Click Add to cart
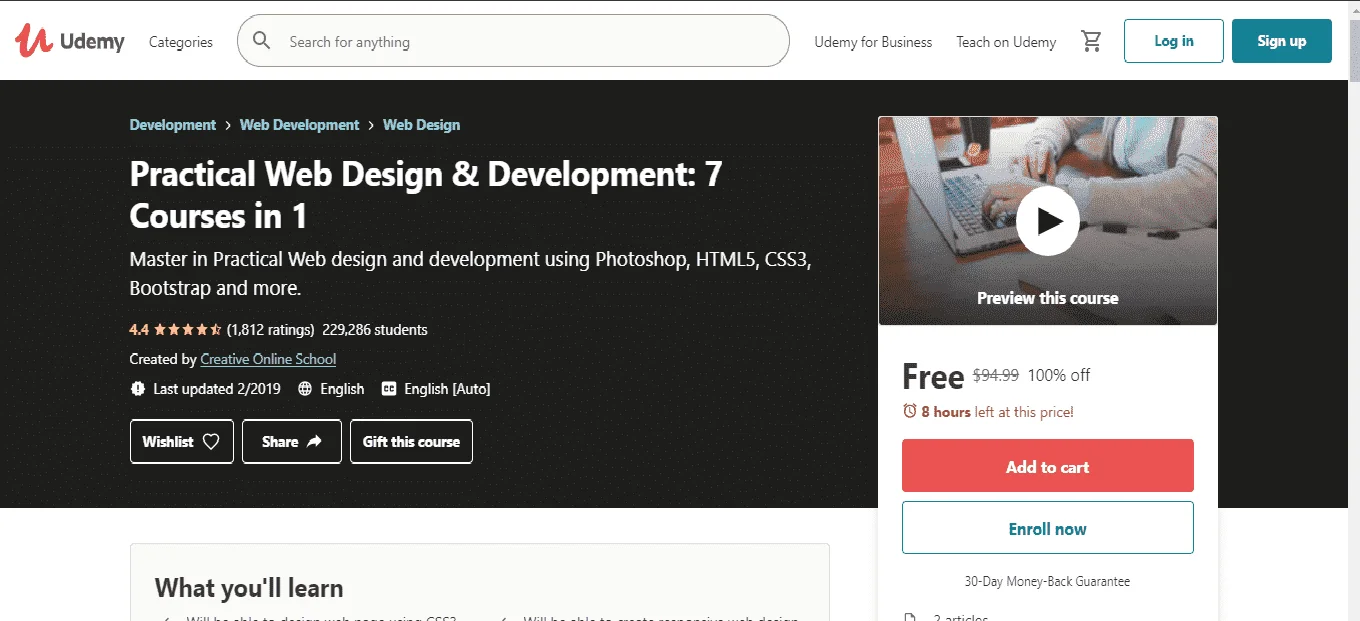 [x=1048, y=466]
